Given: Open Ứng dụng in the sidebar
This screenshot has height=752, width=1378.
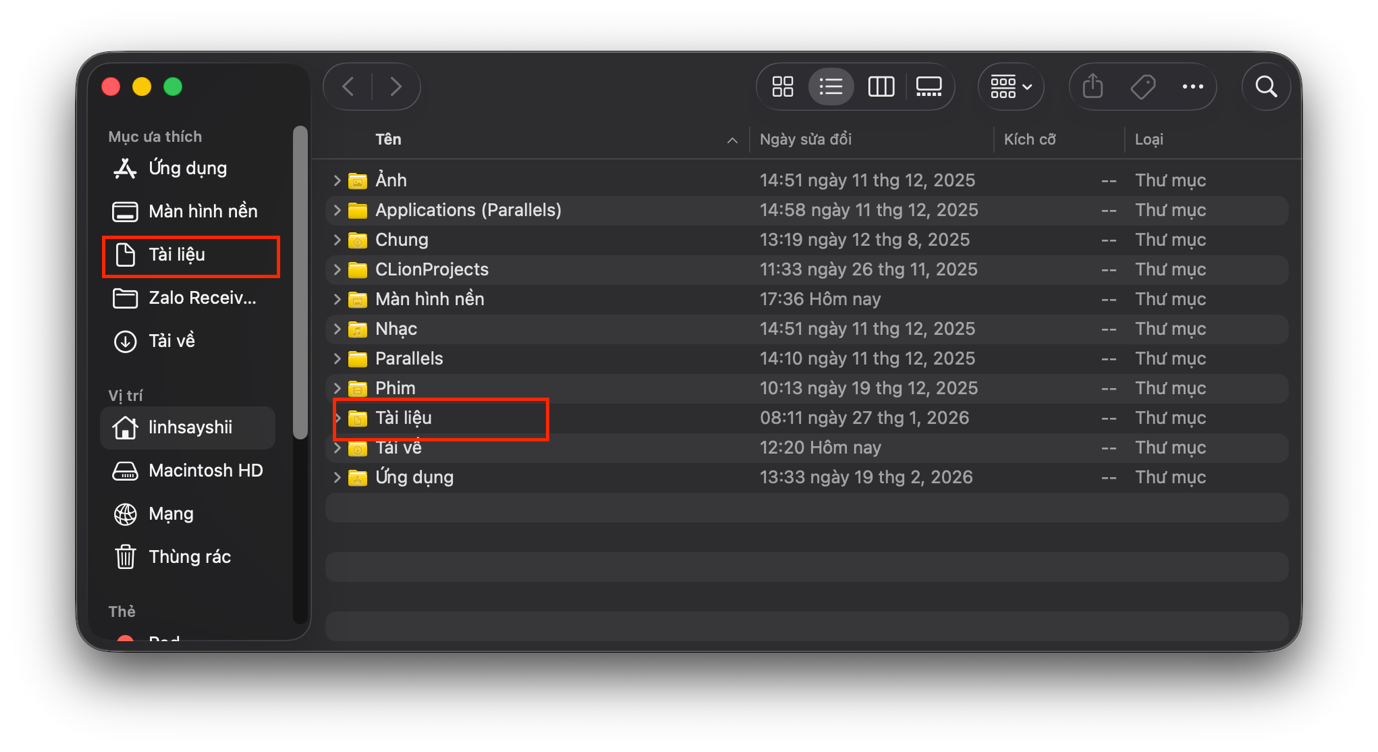Looking at the screenshot, I should 188,168.
